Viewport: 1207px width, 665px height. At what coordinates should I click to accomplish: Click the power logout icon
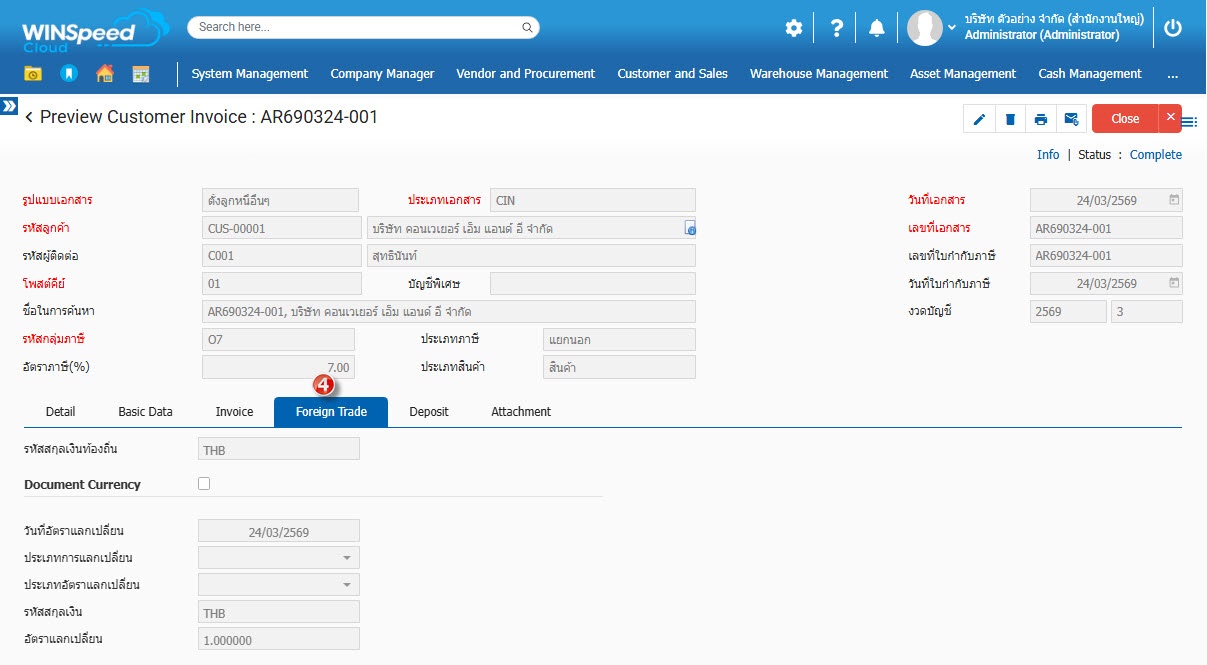pyautogui.click(x=1173, y=28)
